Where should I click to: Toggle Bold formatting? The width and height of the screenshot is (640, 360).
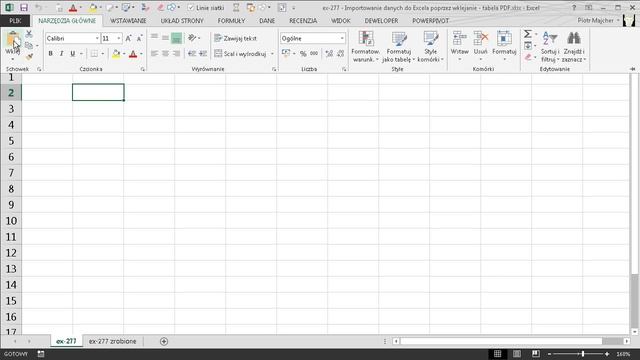click(x=50, y=53)
